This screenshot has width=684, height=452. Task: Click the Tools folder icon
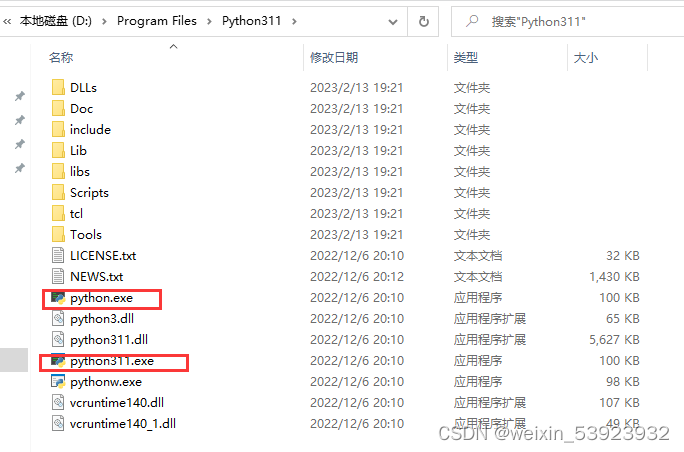58,234
